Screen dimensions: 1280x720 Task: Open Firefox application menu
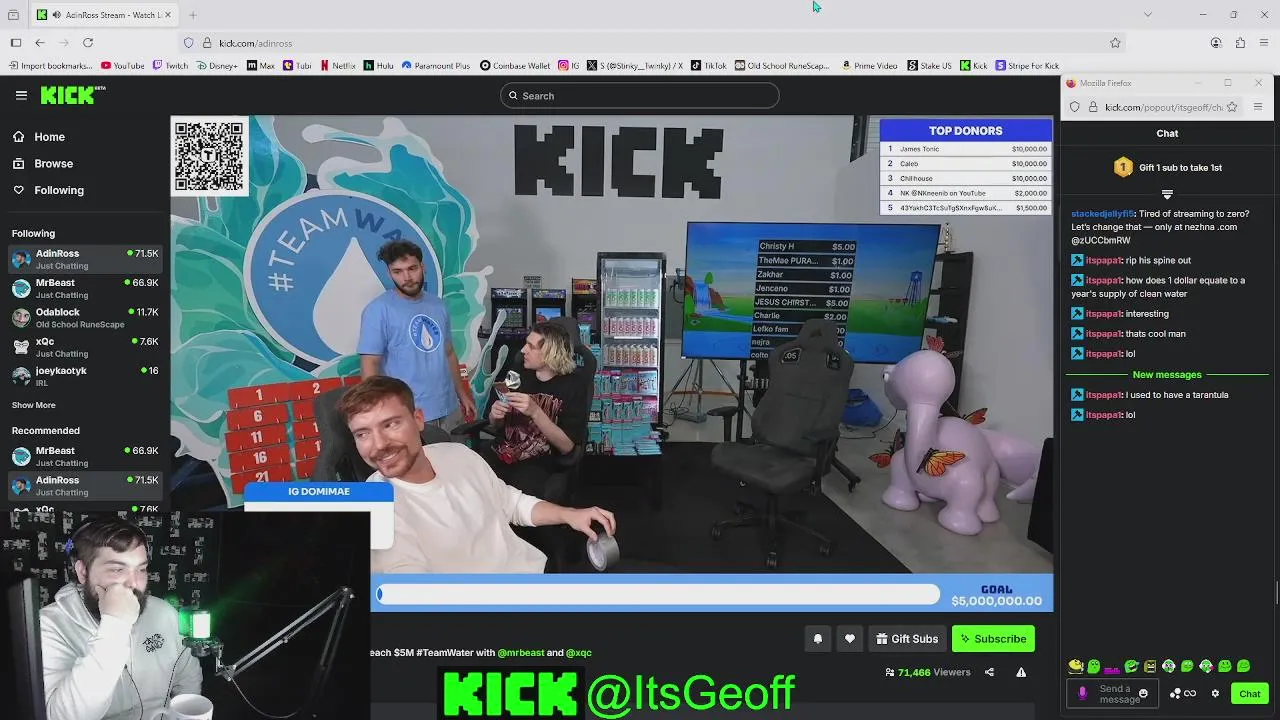1264,43
